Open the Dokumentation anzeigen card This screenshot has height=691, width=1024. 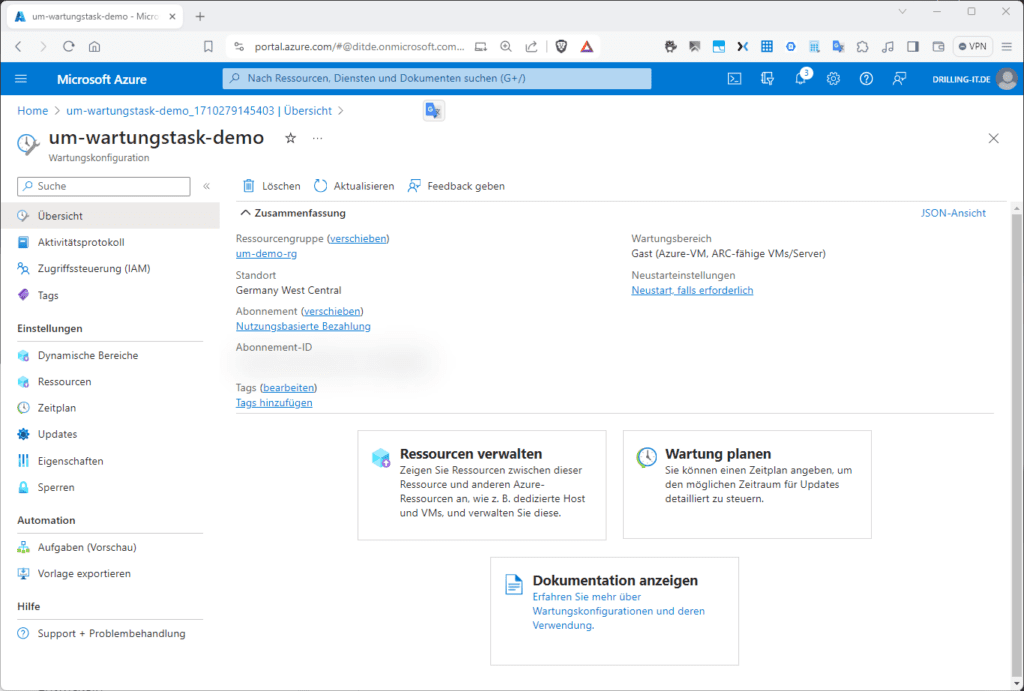coord(615,611)
